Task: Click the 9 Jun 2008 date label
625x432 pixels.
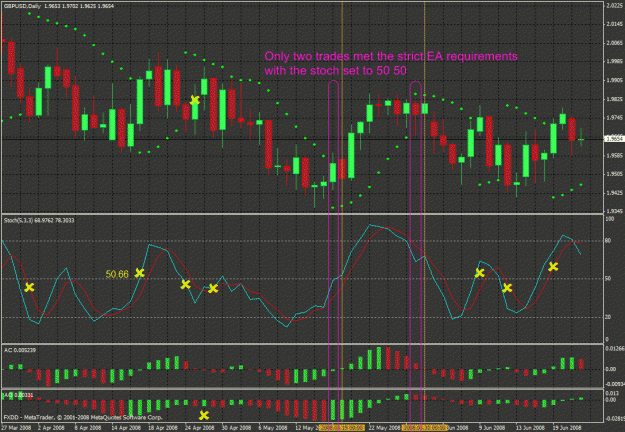Action: 493,428
